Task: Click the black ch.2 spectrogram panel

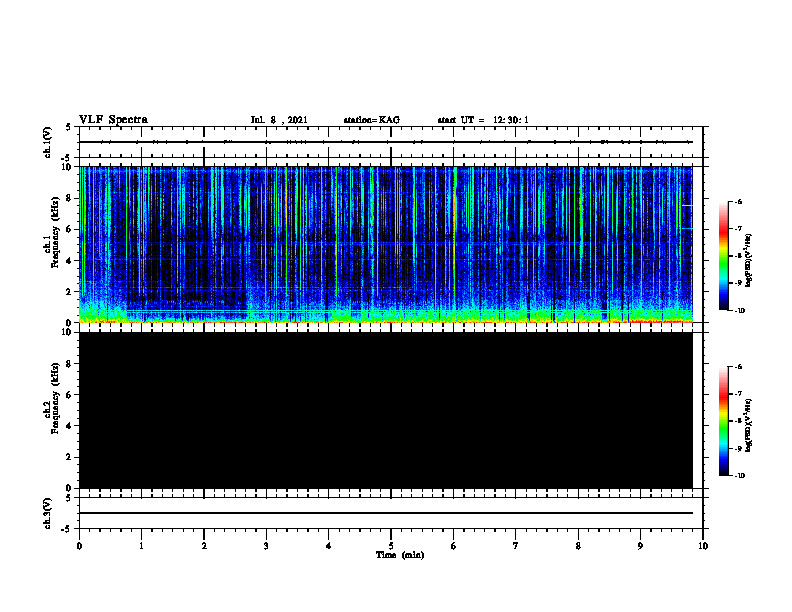Action: click(386, 410)
